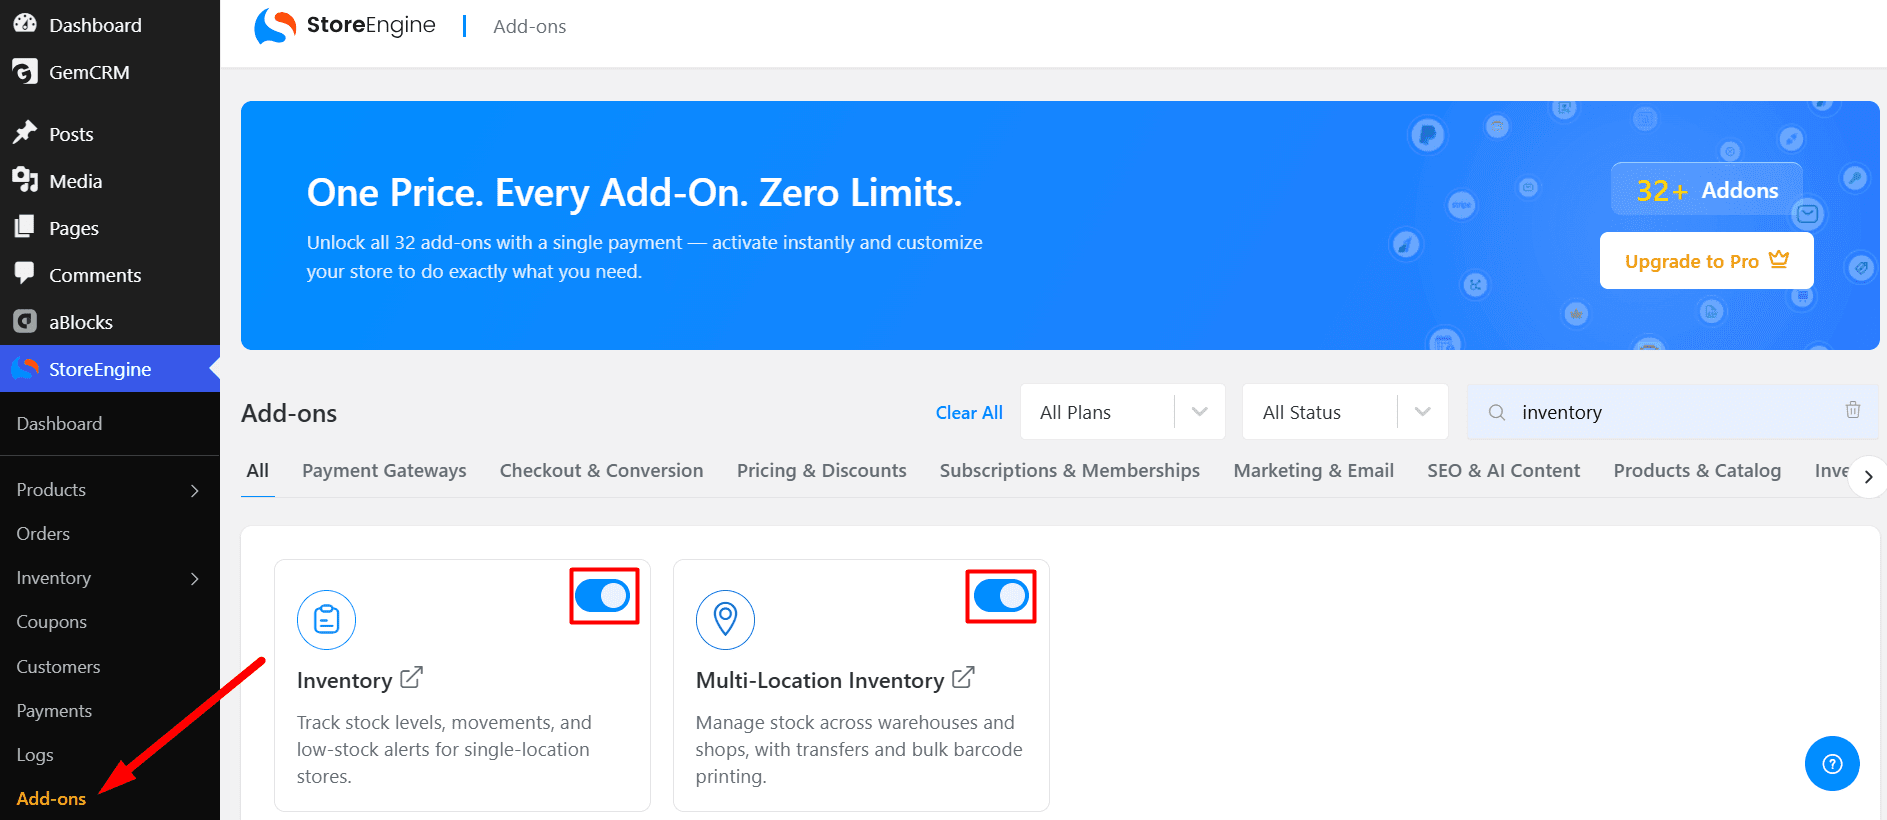Open the All Status dropdown

coord(1345,412)
